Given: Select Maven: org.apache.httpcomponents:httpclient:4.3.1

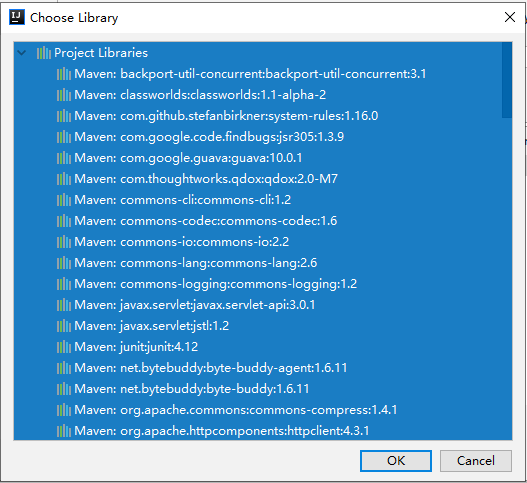Looking at the screenshot, I should click(221, 431).
